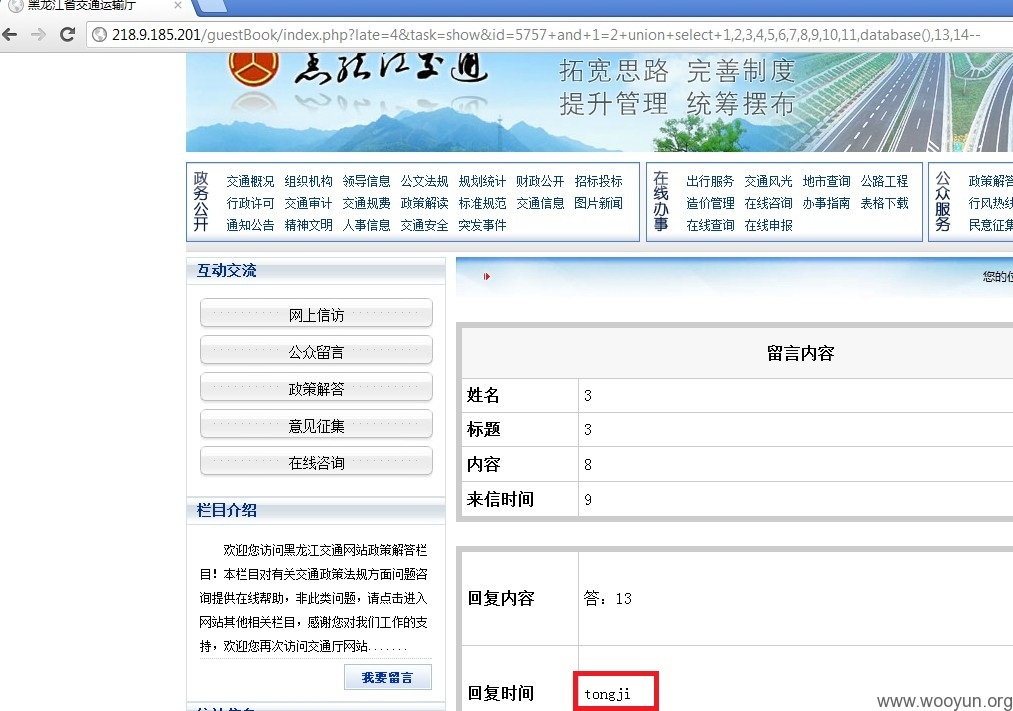Viewport: 1013px width, 711px height.
Task: Open the 网上信访 sidebar button
Action: 316,314
